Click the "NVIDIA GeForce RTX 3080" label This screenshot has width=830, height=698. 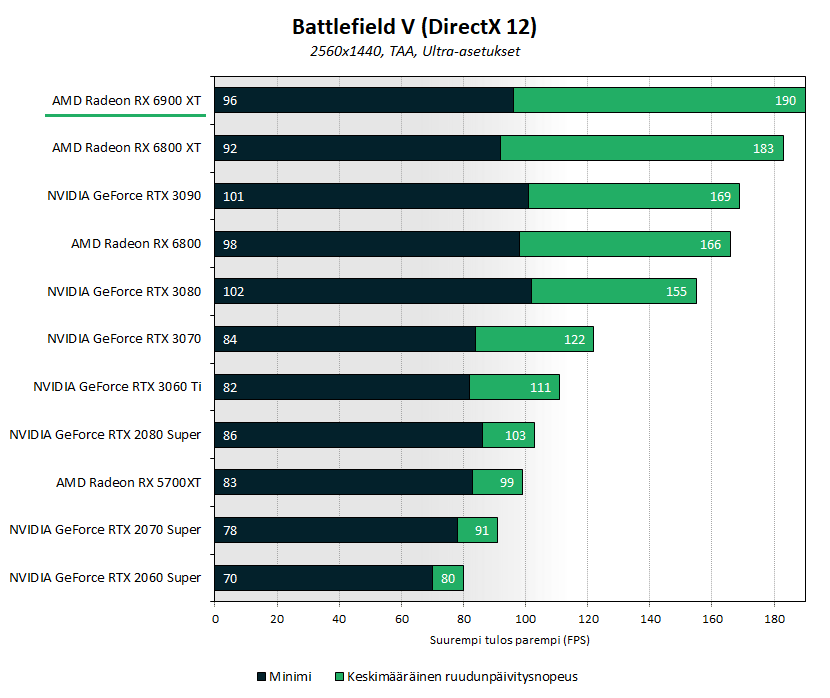point(124,292)
